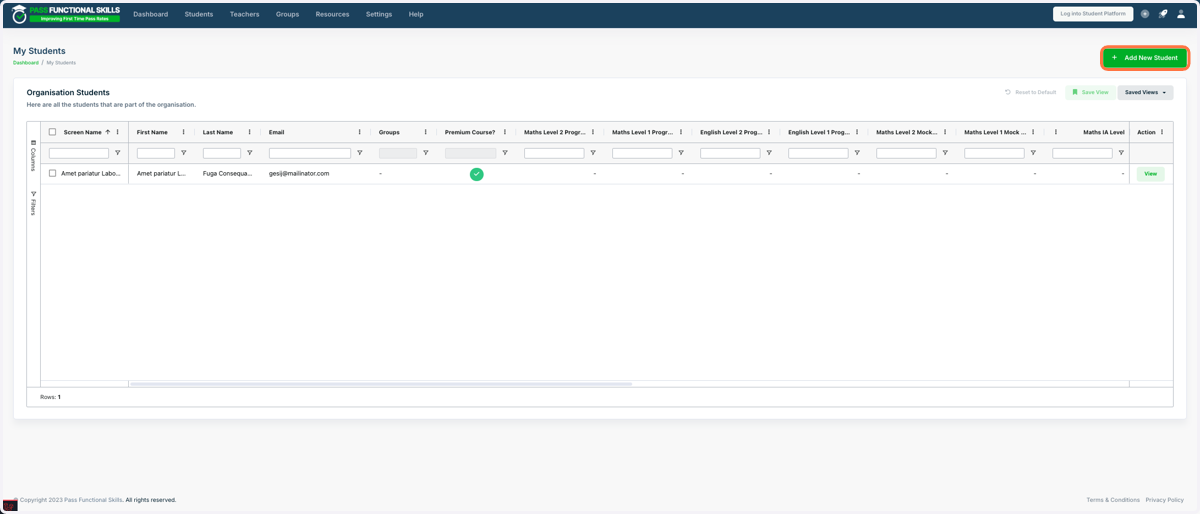Click the green premium course checkmark
Image resolution: width=1200 pixels, height=514 pixels.
coord(477,174)
